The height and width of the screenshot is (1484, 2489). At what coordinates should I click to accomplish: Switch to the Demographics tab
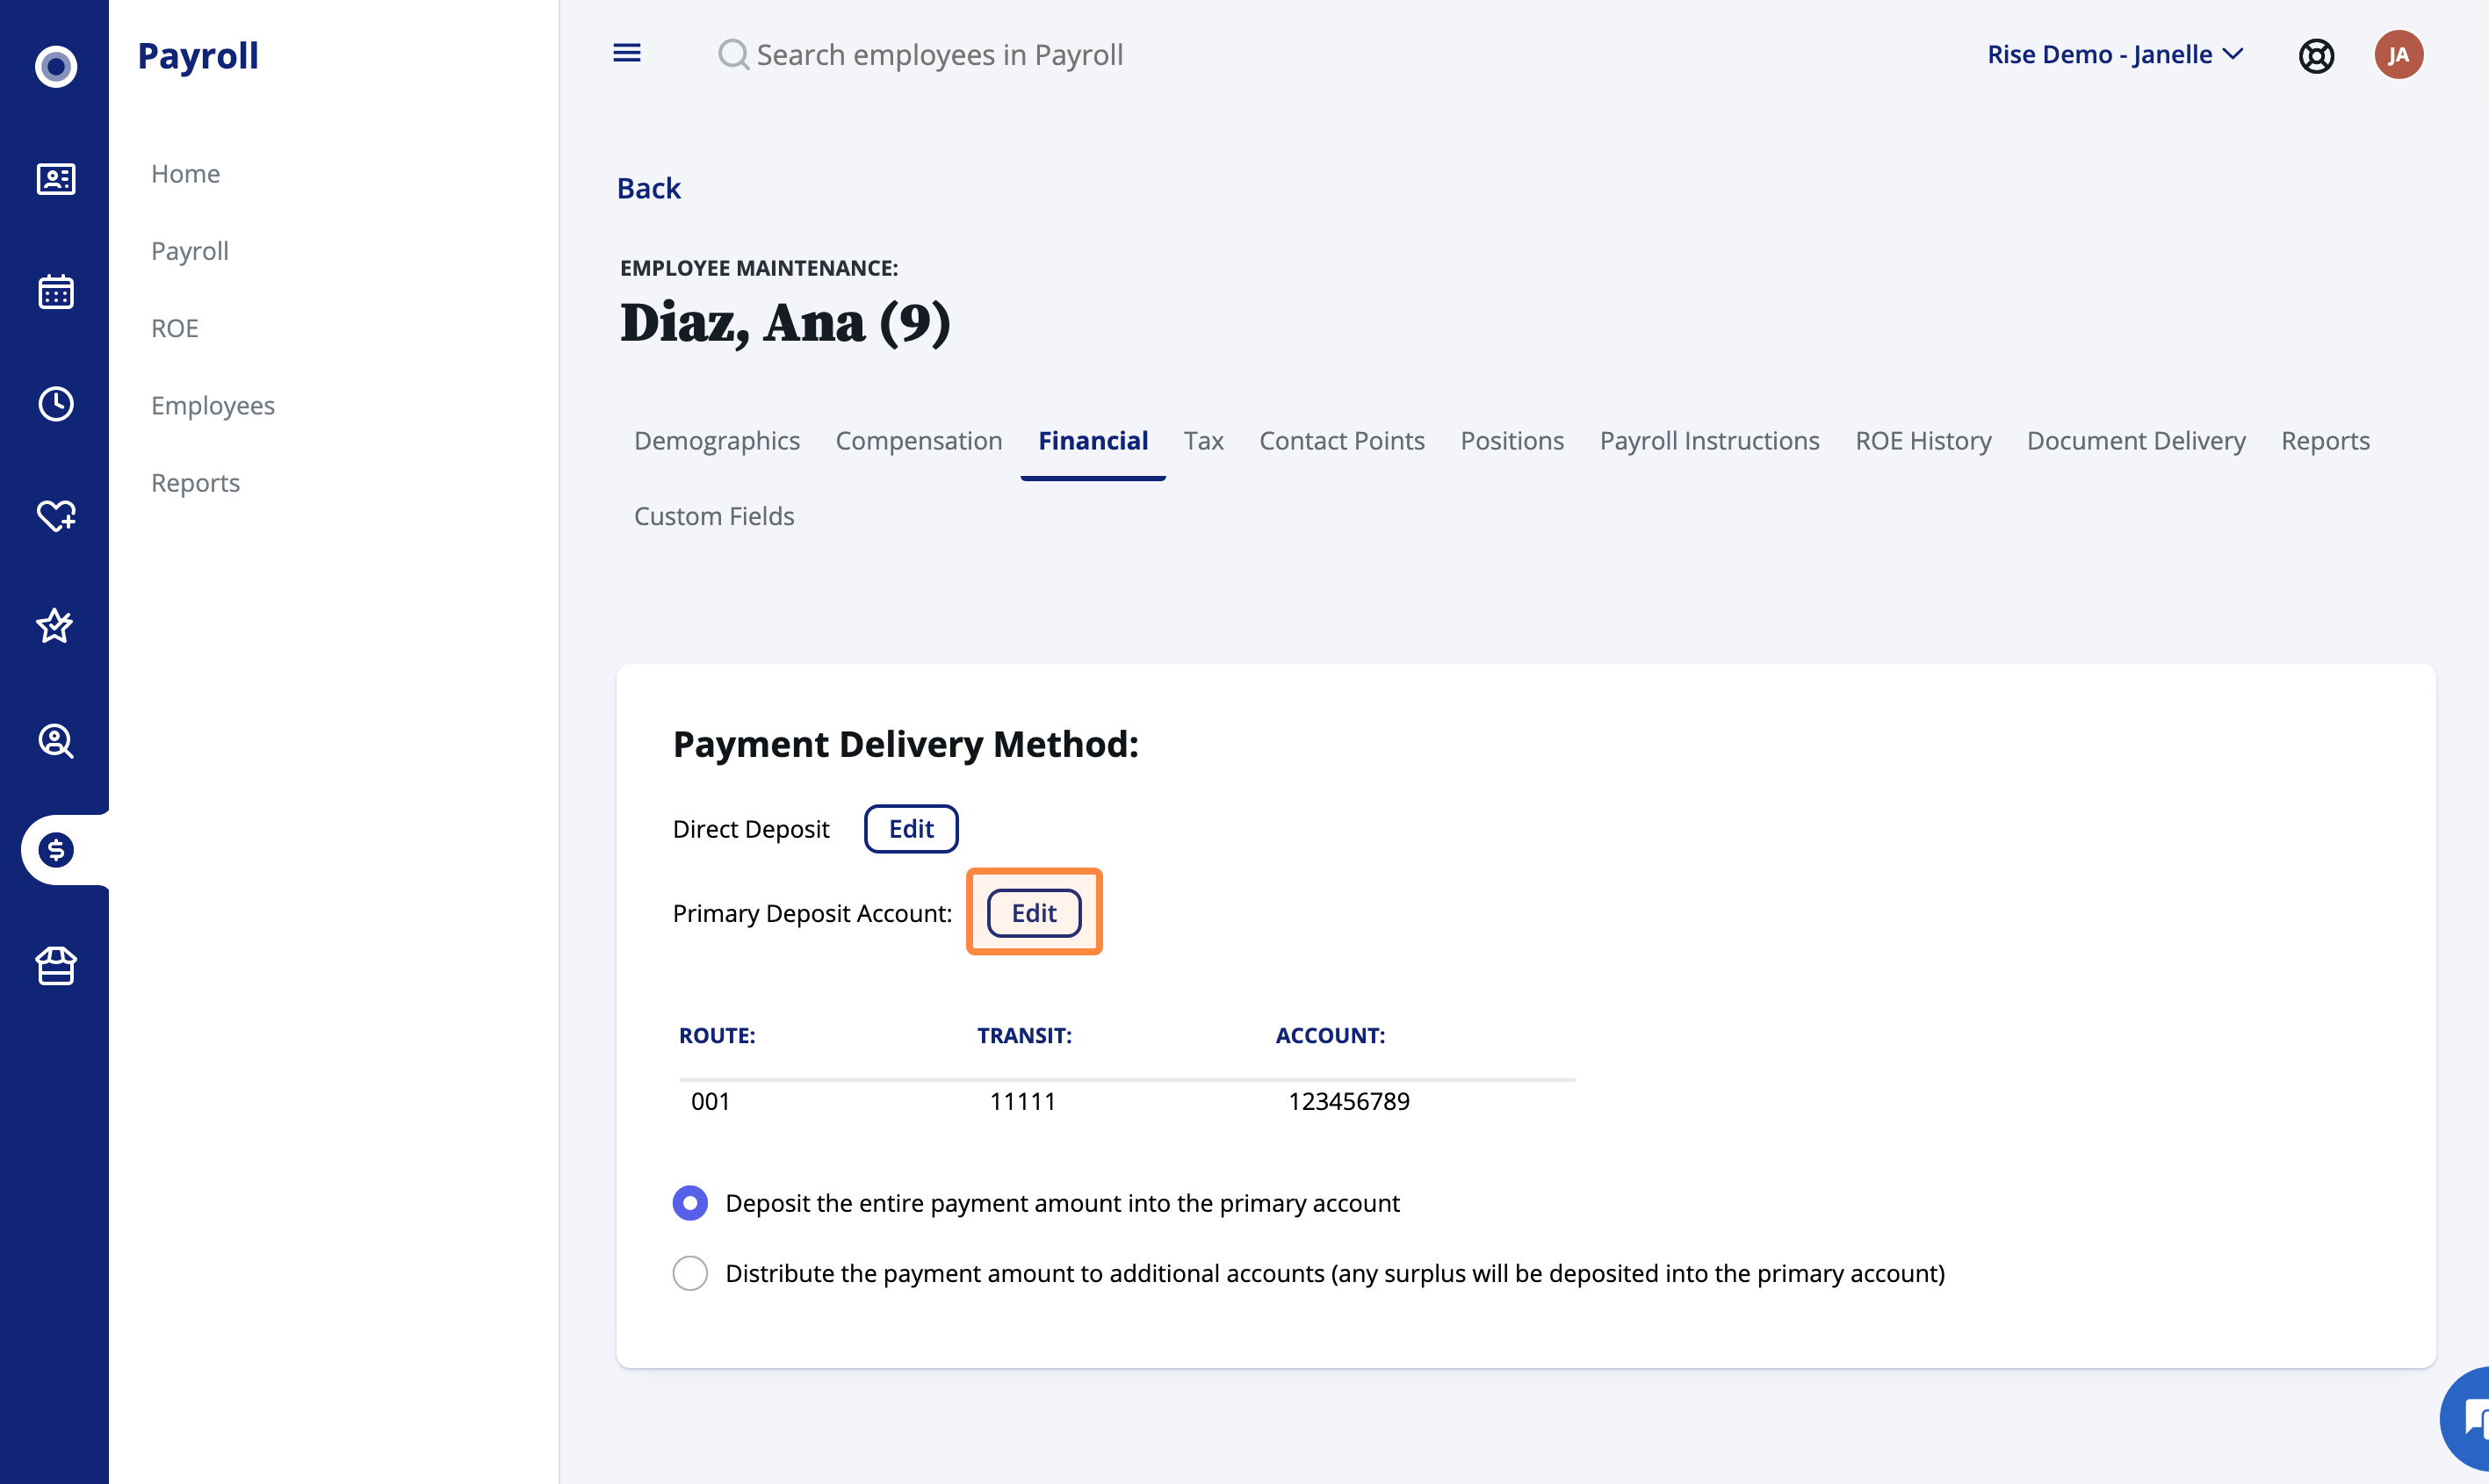[x=717, y=441]
